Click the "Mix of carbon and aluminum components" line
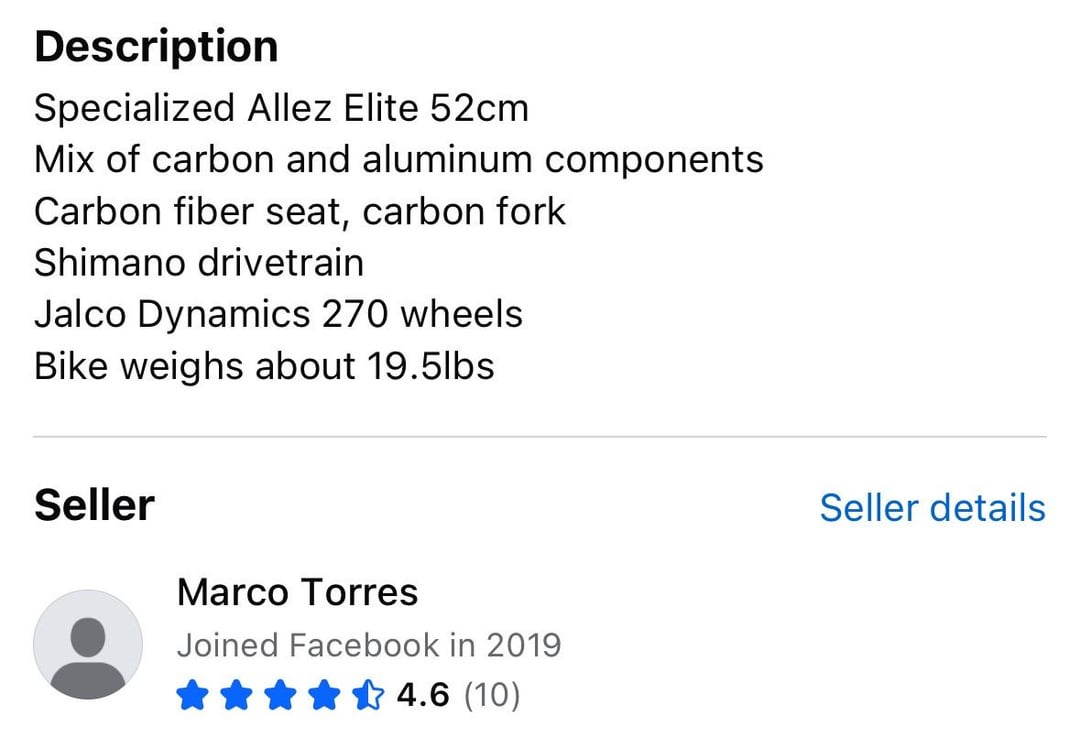 point(398,160)
